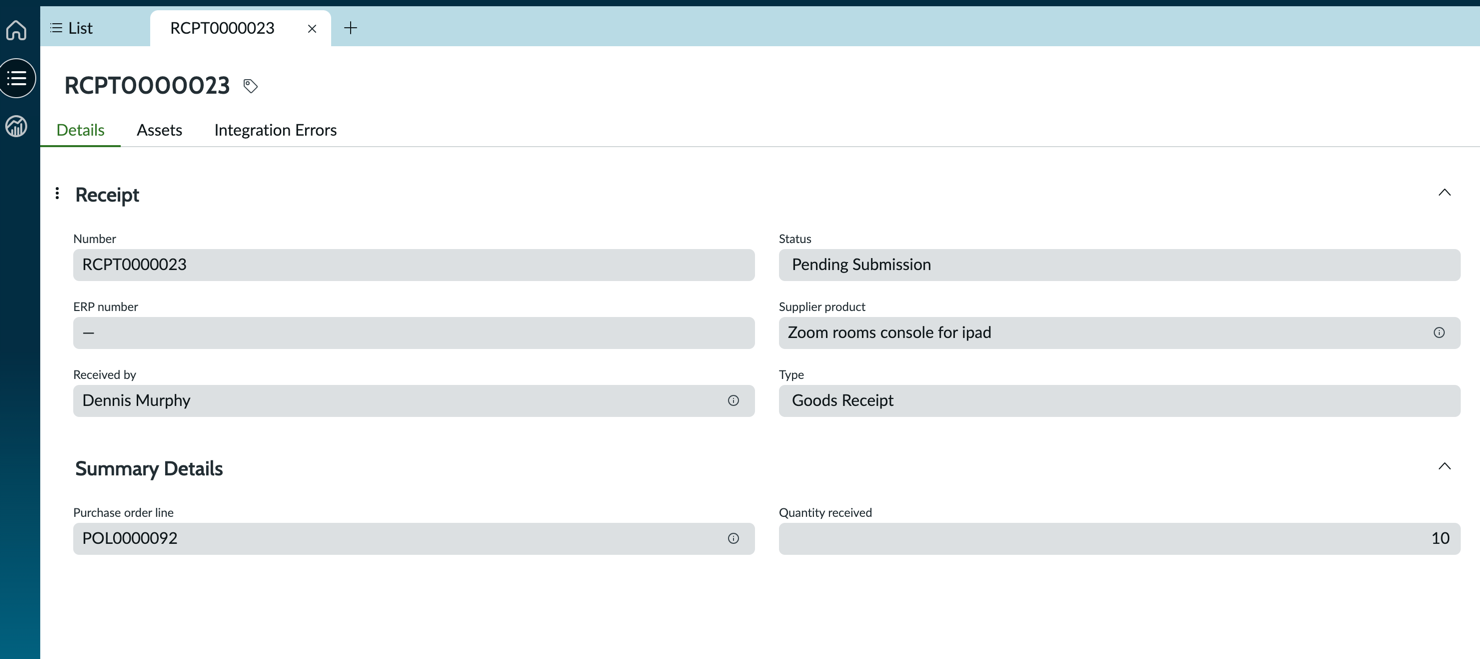Screen dimensions: 1480x659
Task: Click the ERP number field
Action: [414, 333]
